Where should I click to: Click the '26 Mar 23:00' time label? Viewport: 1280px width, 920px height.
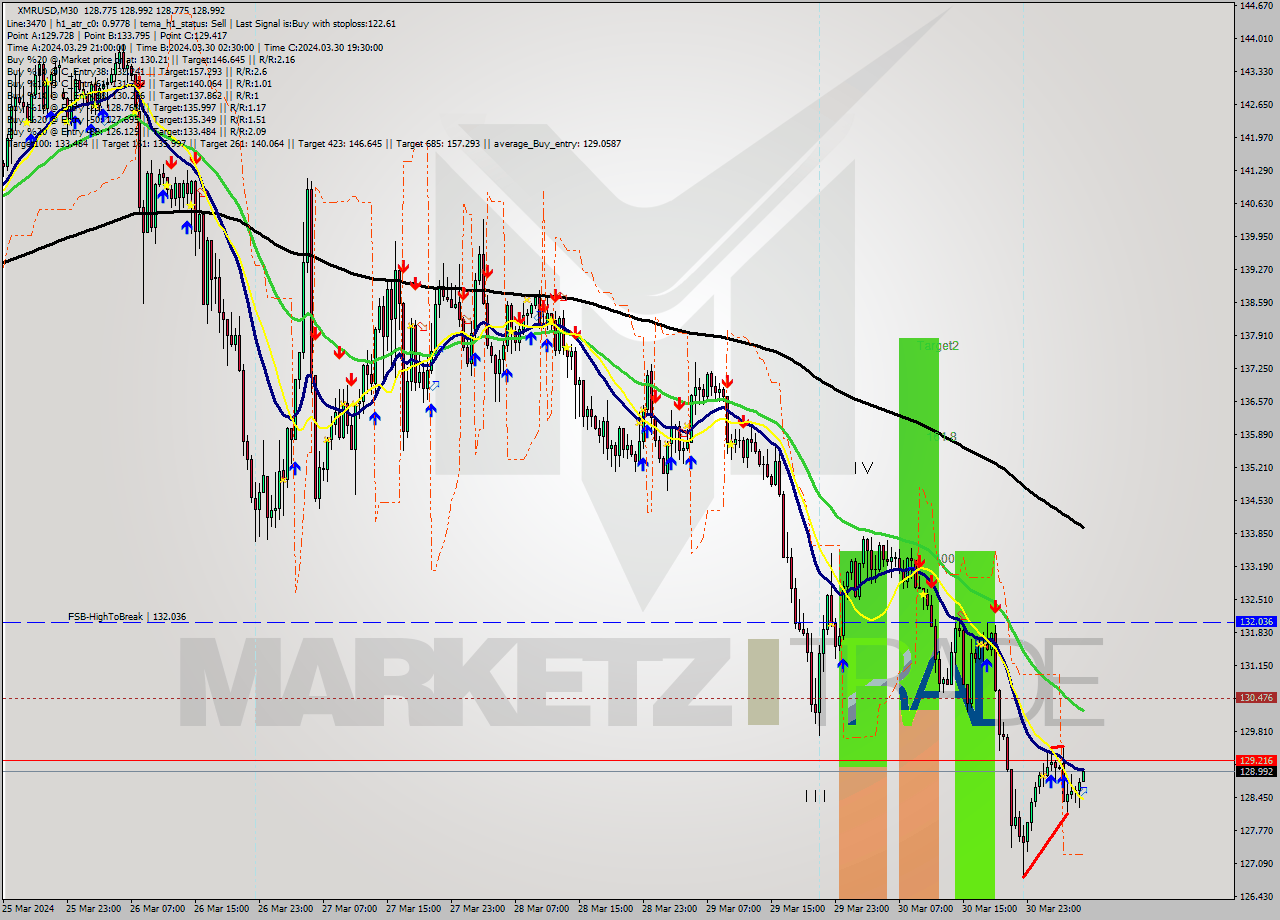coord(286,909)
